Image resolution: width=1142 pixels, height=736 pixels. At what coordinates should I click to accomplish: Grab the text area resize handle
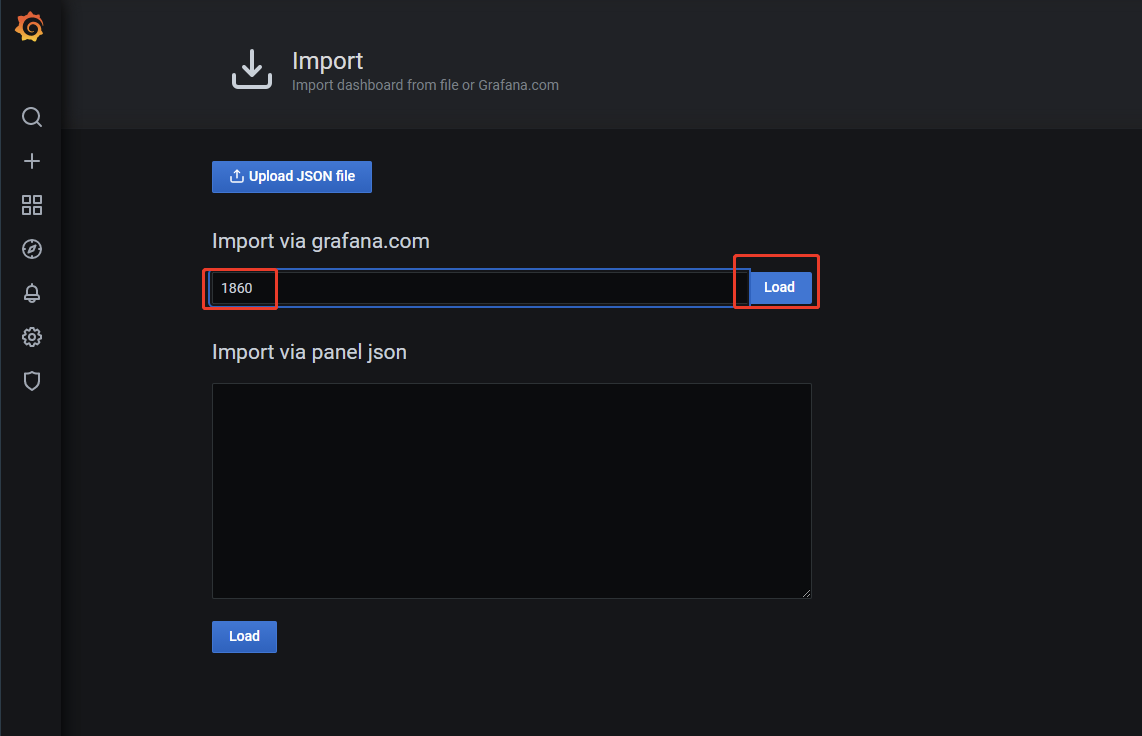coord(806,593)
